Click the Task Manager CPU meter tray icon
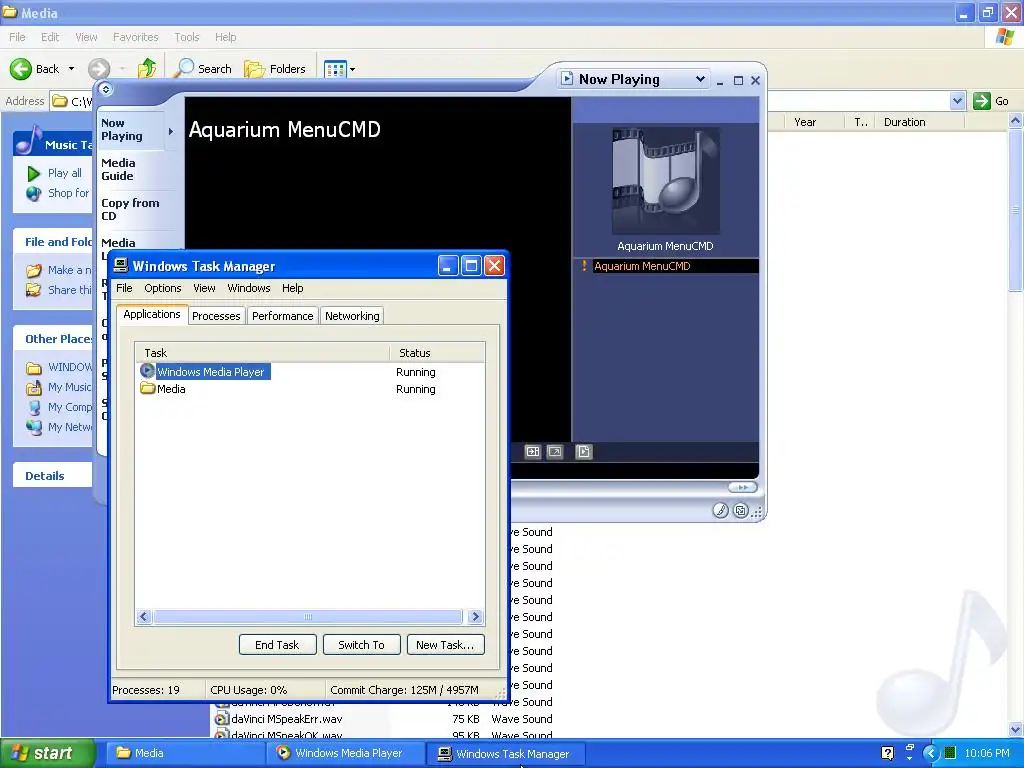Screen dimensions: 1024x768 click(950, 753)
